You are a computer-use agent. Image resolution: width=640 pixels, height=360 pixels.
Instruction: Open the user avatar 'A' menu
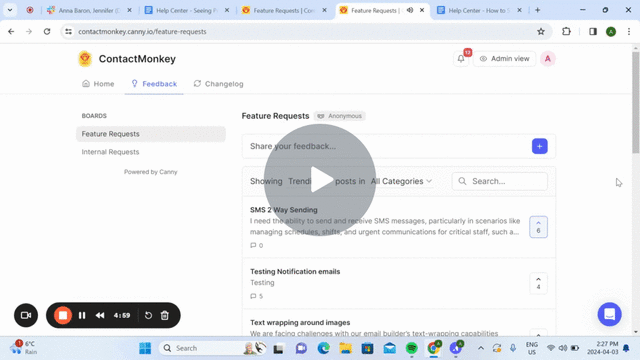(x=548, y=59)
